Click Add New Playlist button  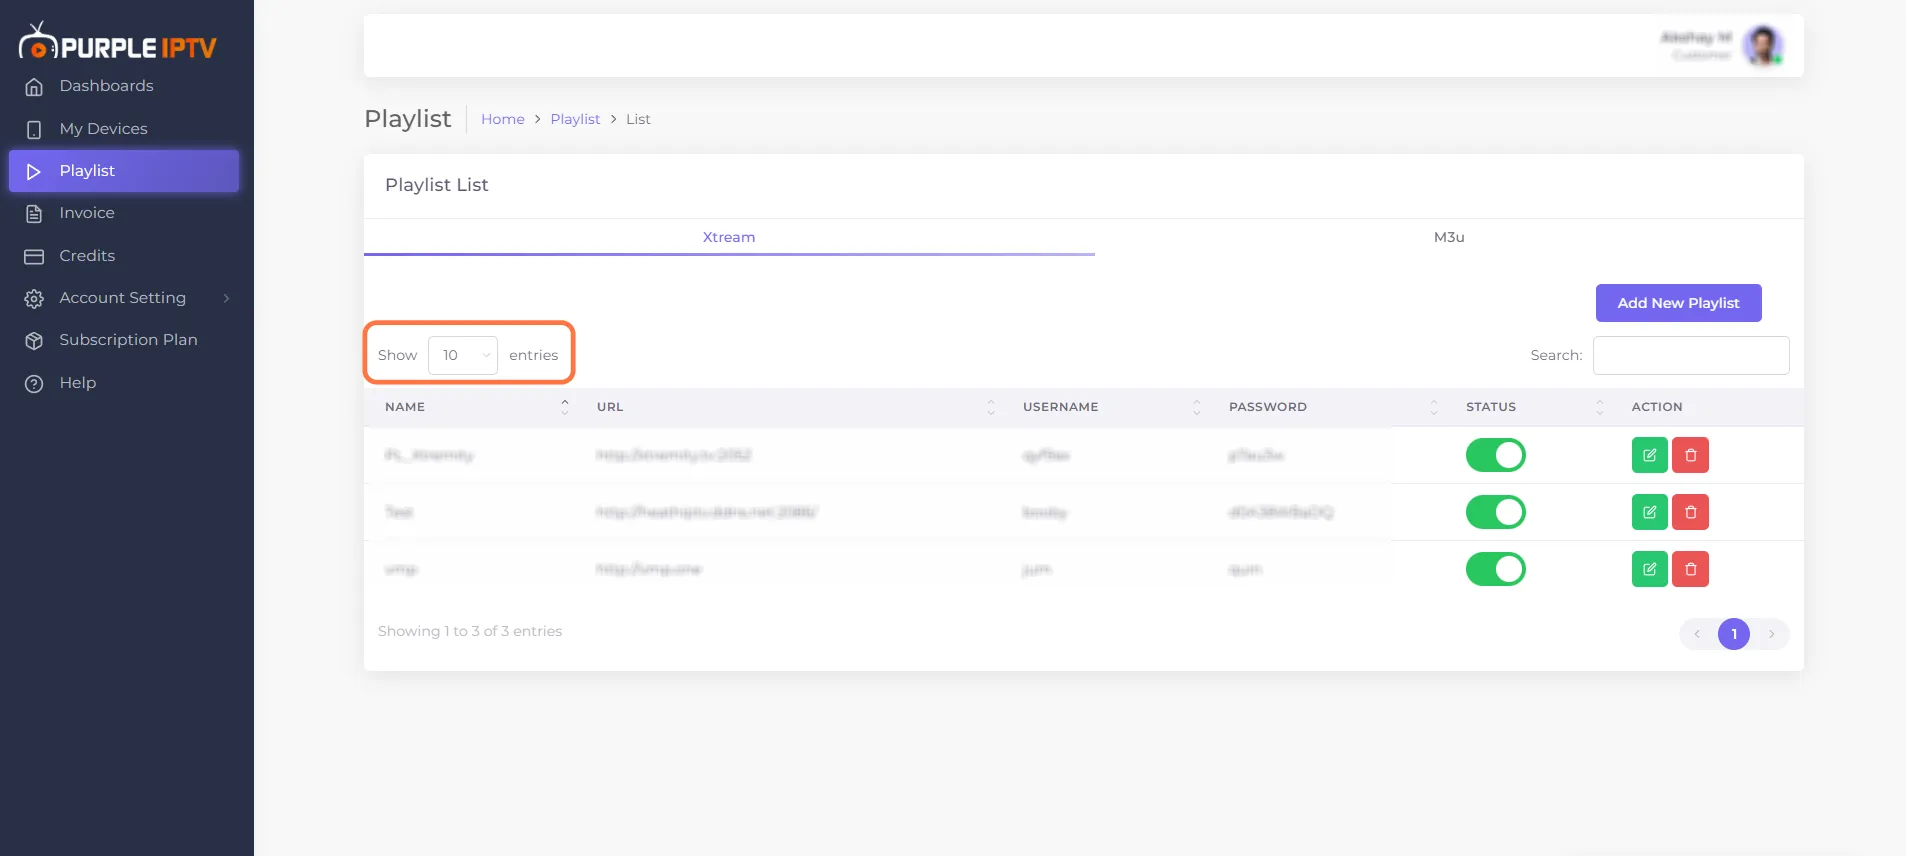pos(1678,303)
